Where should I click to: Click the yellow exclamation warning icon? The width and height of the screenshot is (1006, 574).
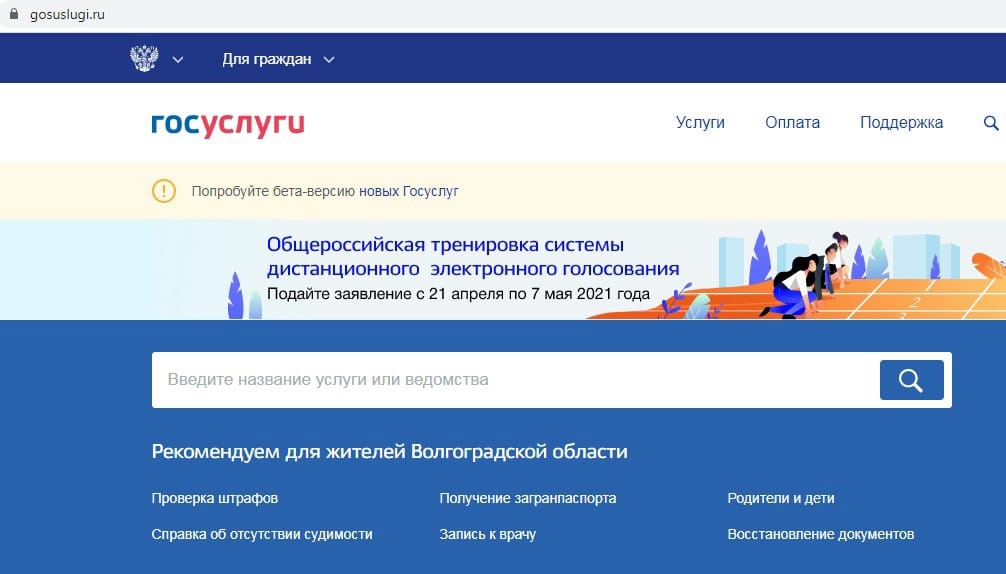coord(164,190)
